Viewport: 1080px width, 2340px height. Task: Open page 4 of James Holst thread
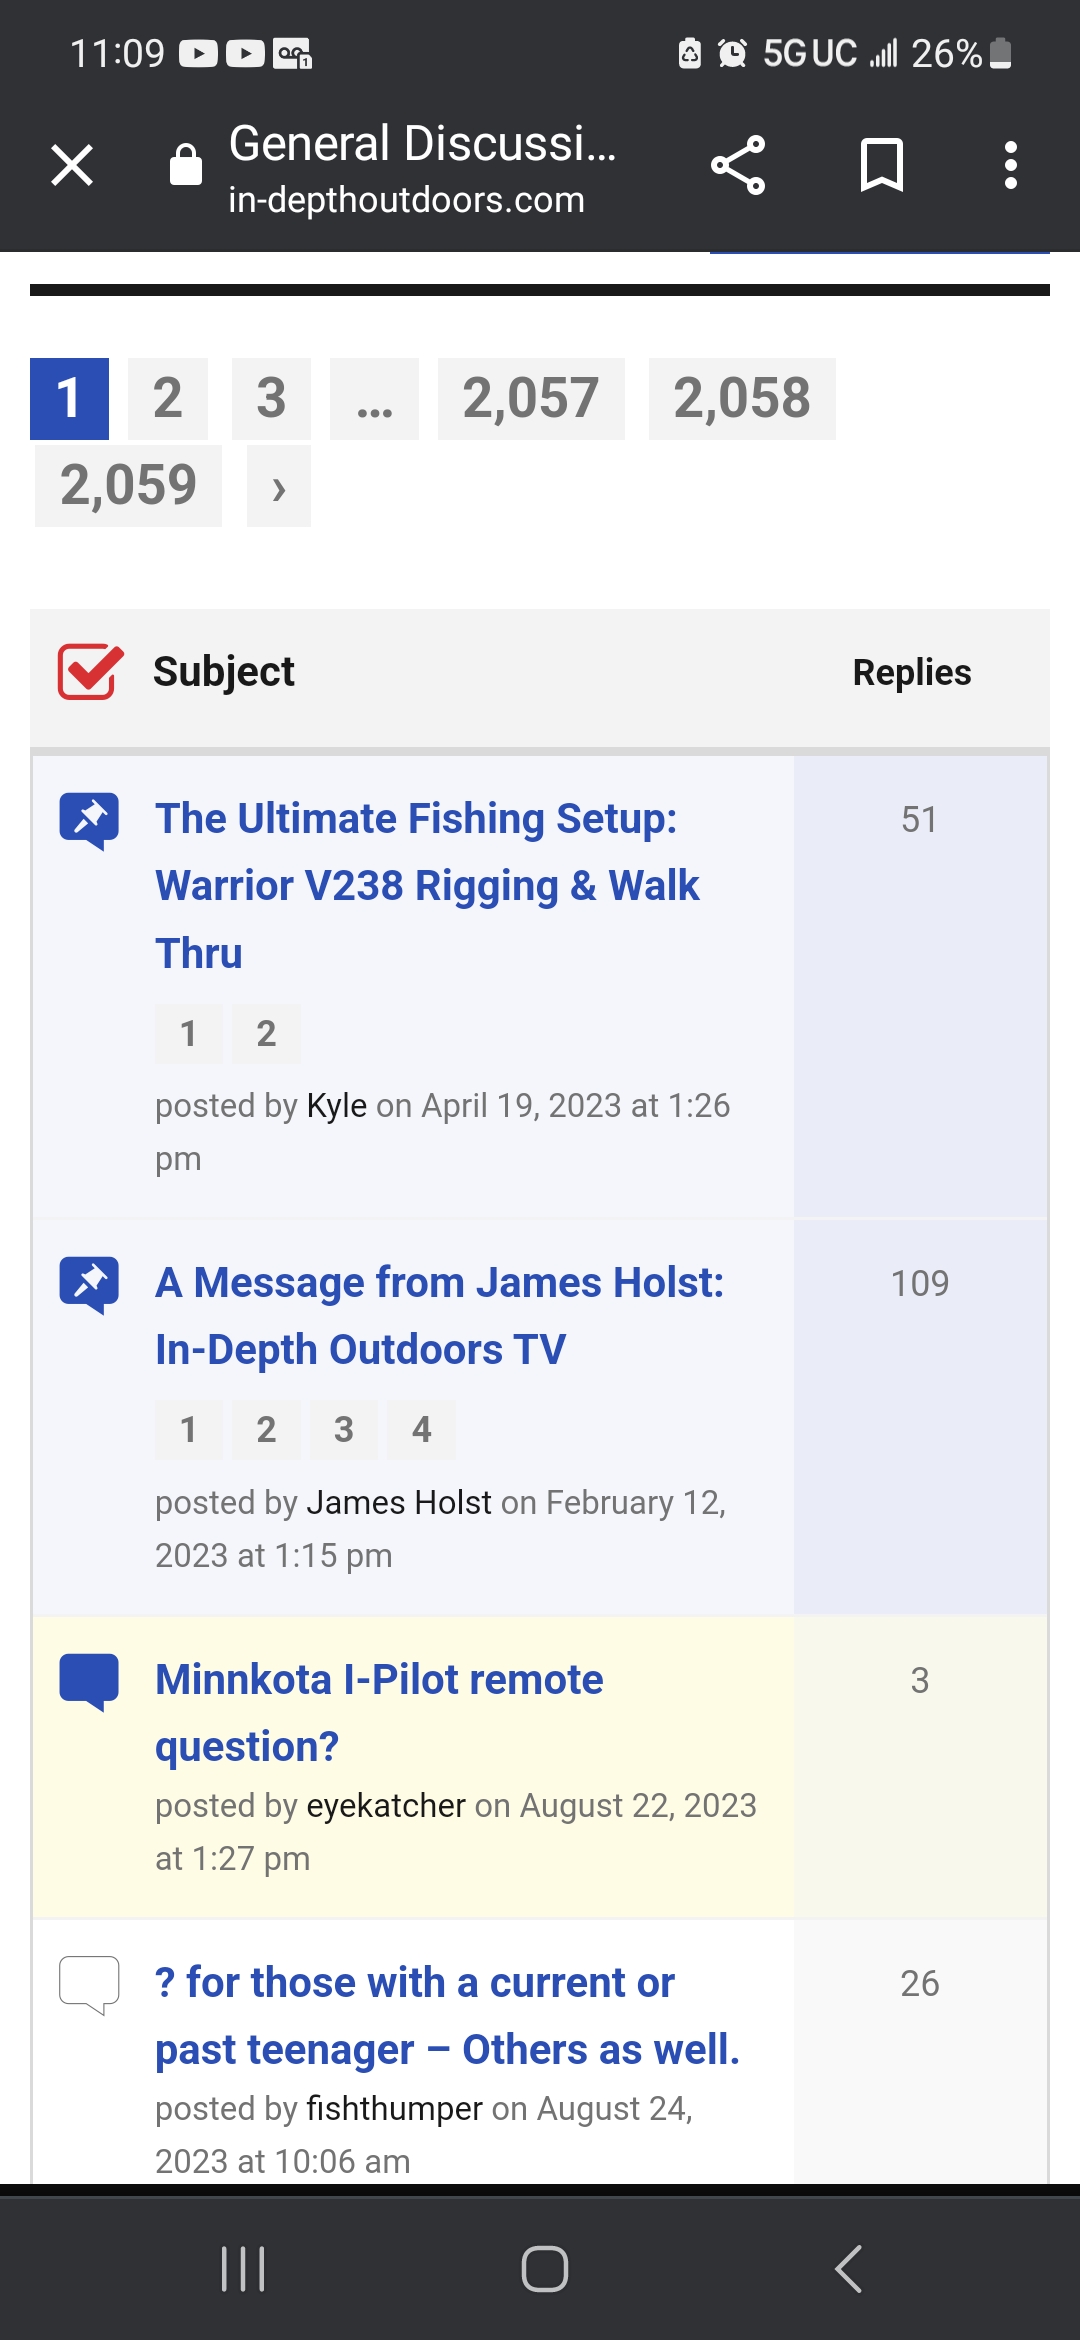[422, 1430]
